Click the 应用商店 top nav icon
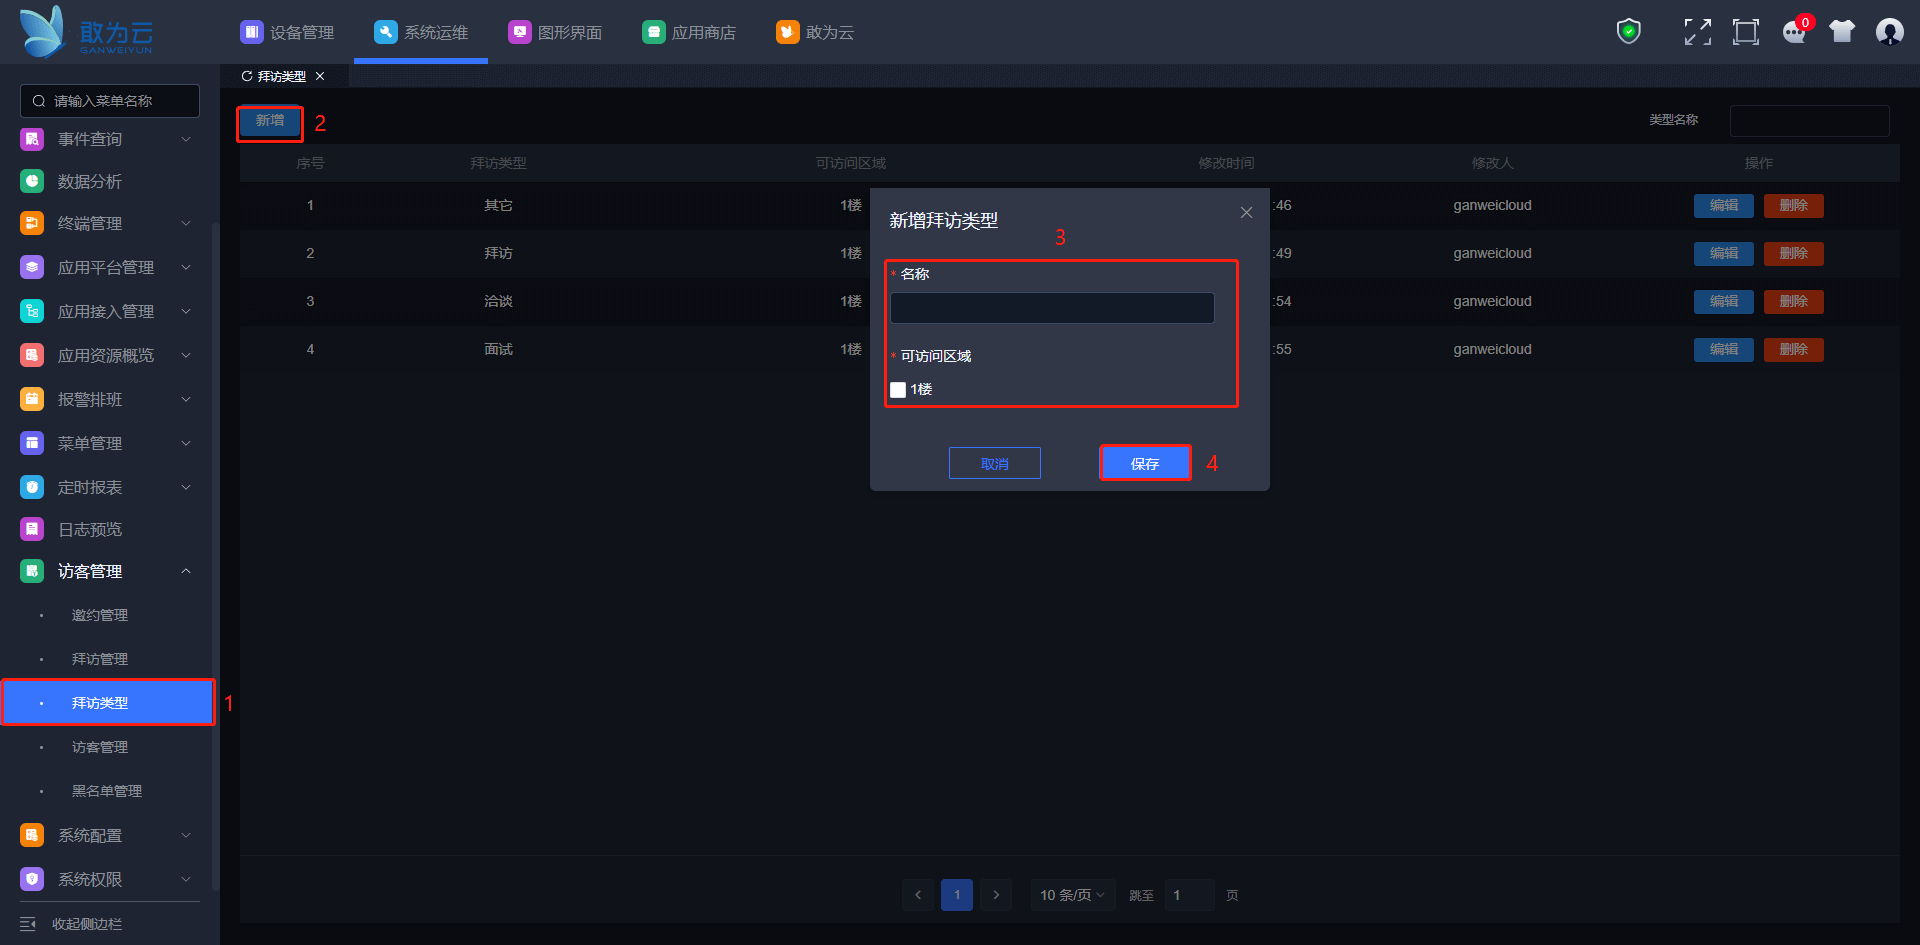1920x945 pixels. pyautogui.click(x=653, y=32)
